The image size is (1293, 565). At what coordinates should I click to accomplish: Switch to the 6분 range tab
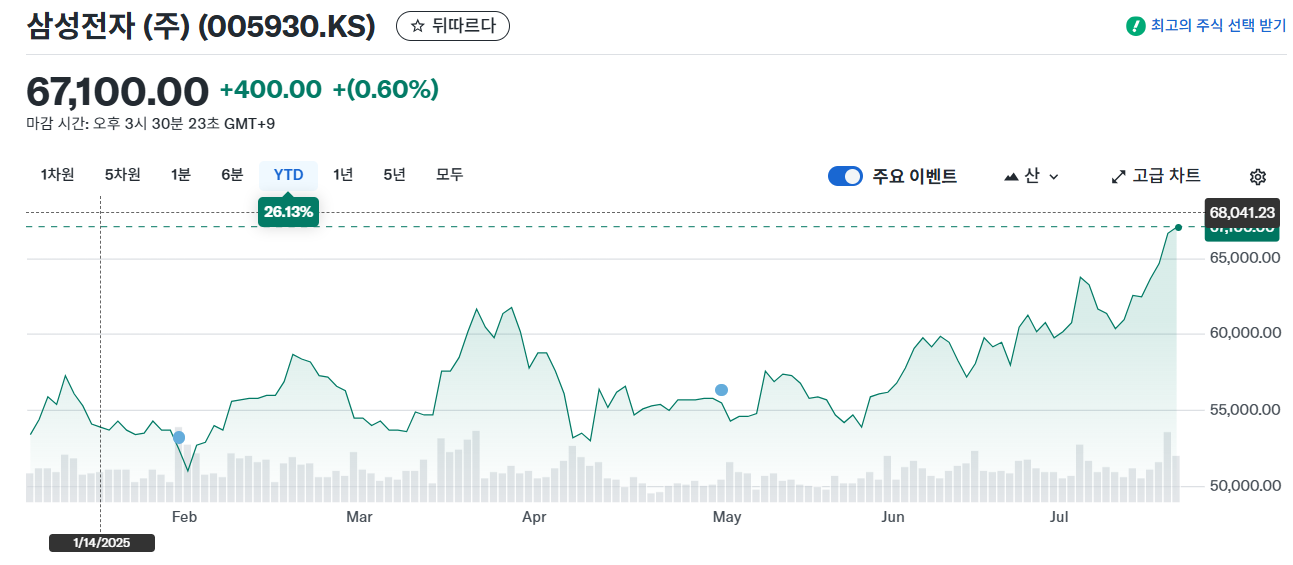pos(232,175)
